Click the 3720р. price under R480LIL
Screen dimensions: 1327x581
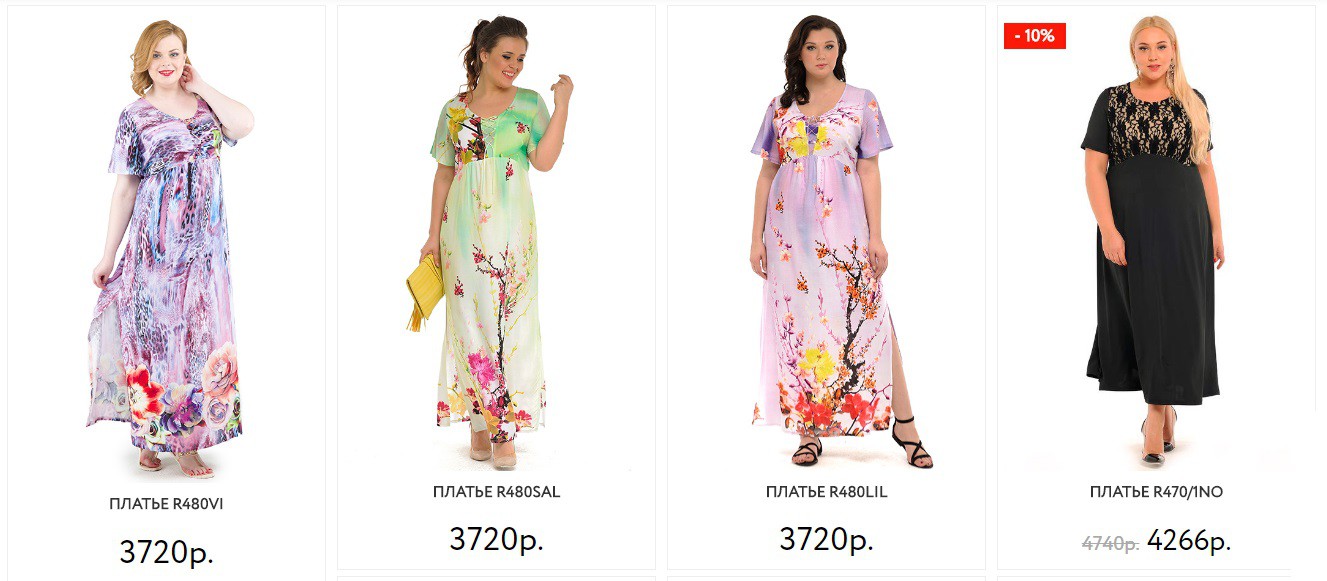tap(826, 539)
